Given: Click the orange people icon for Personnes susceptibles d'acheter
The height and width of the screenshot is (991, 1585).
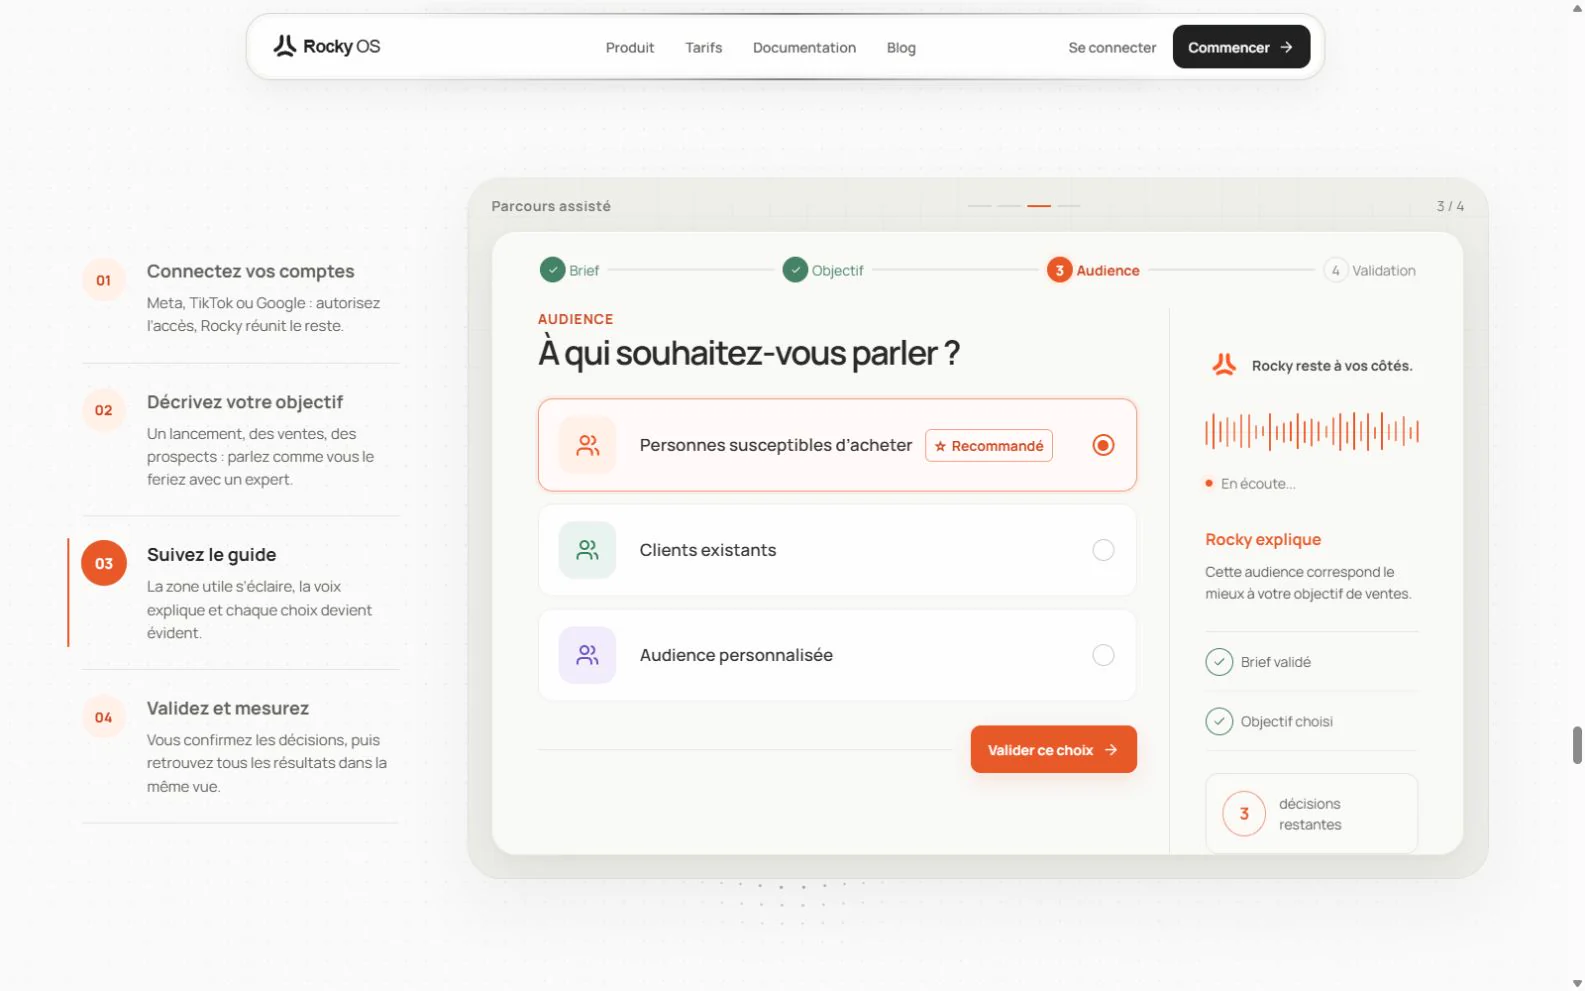Looking at the screenshot, I should tap(587, 445).
